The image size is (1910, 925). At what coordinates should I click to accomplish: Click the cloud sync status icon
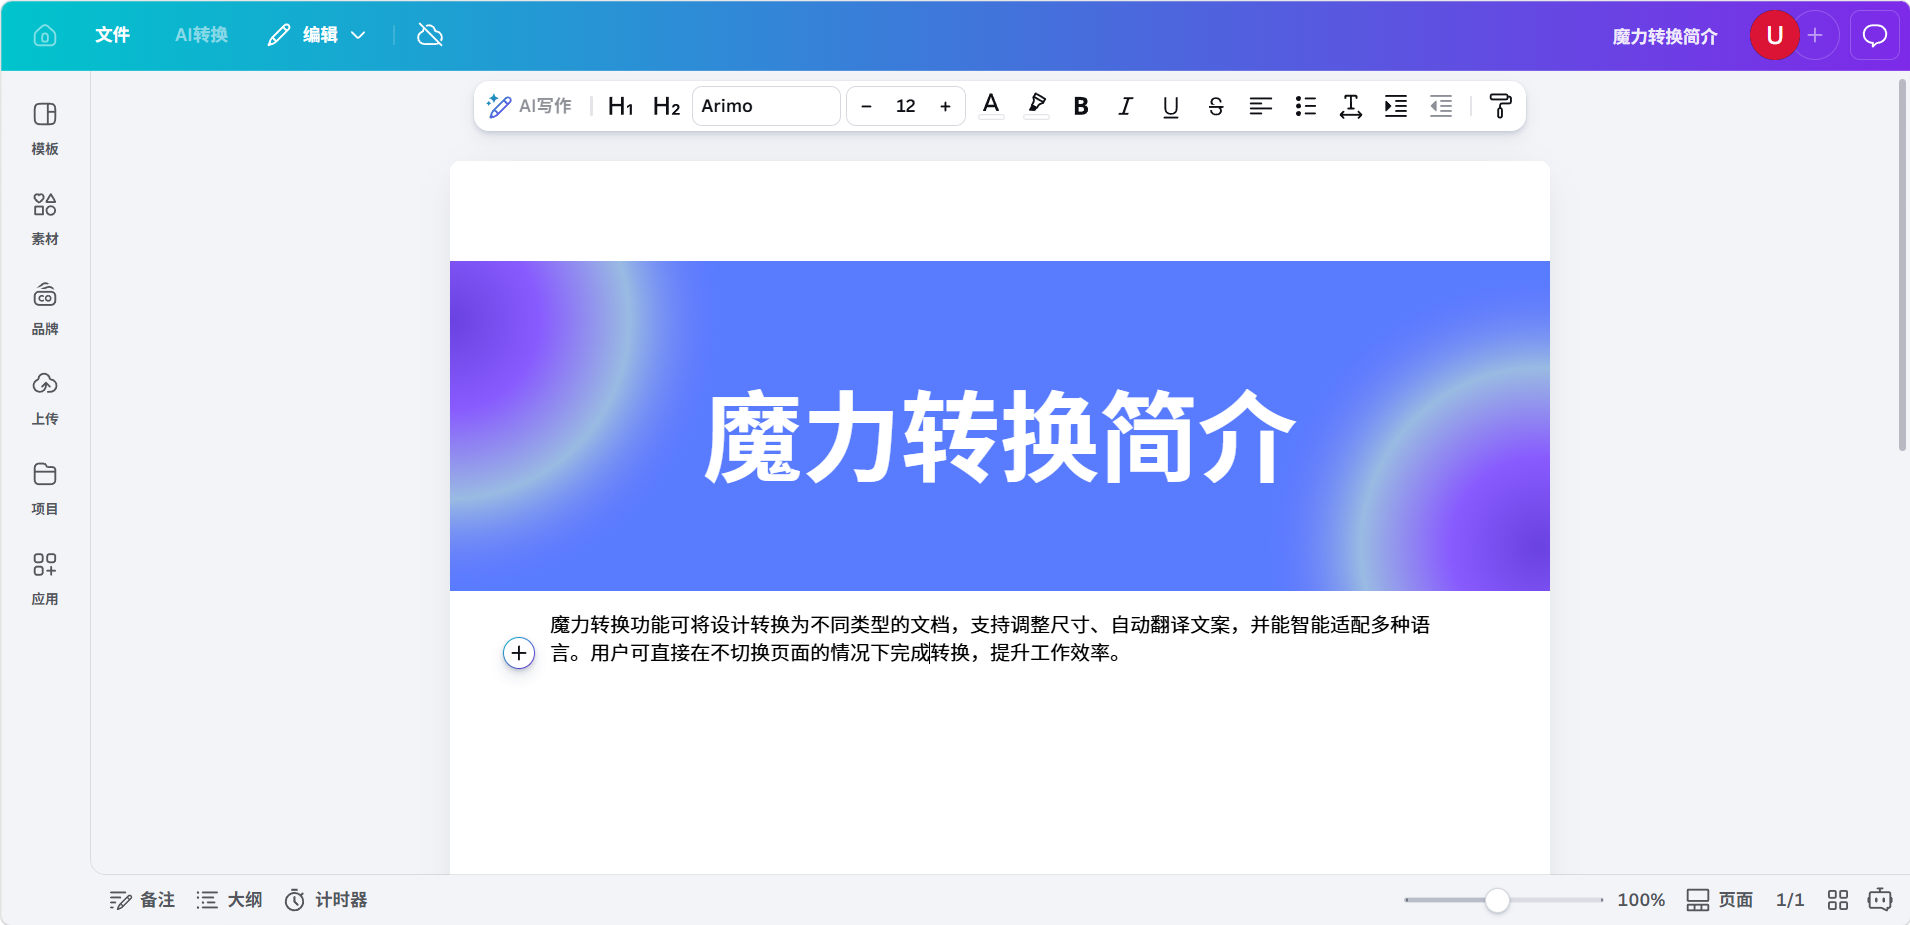(430, 35)
